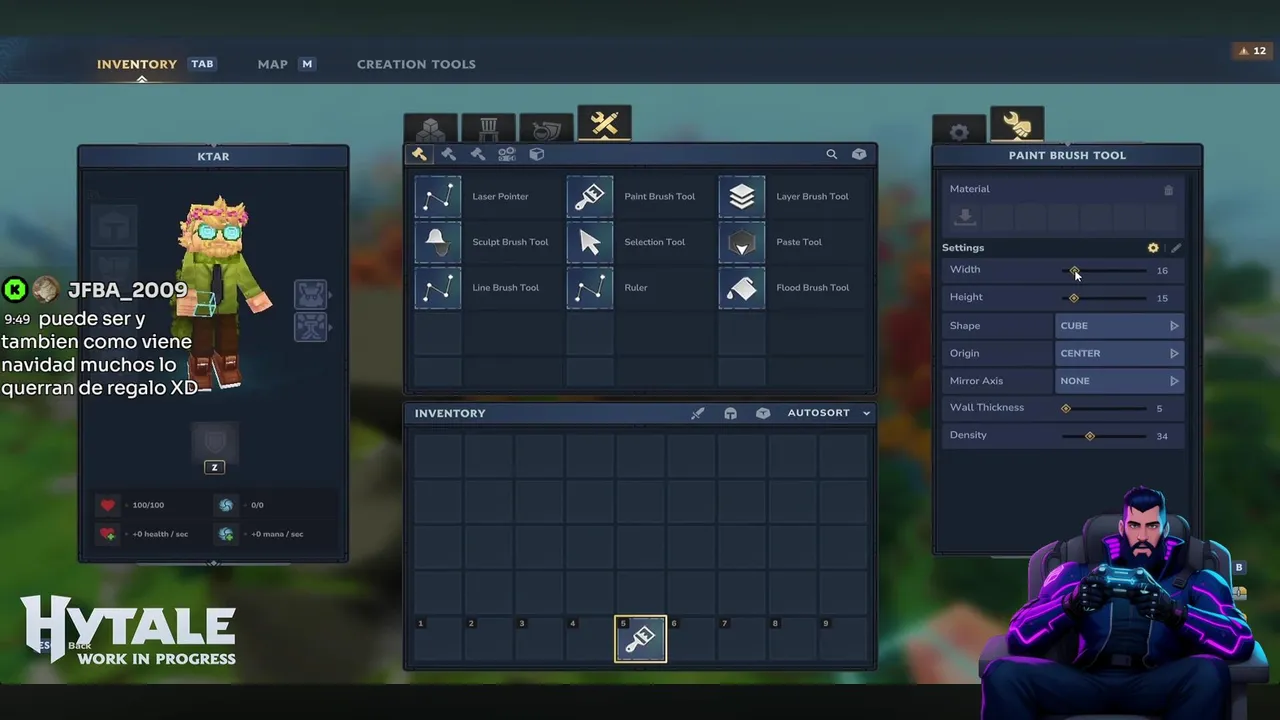This screenshot has height=720, width=1280.
Task: Open the gear settings tab above tool panel
Action: (959, 131)
